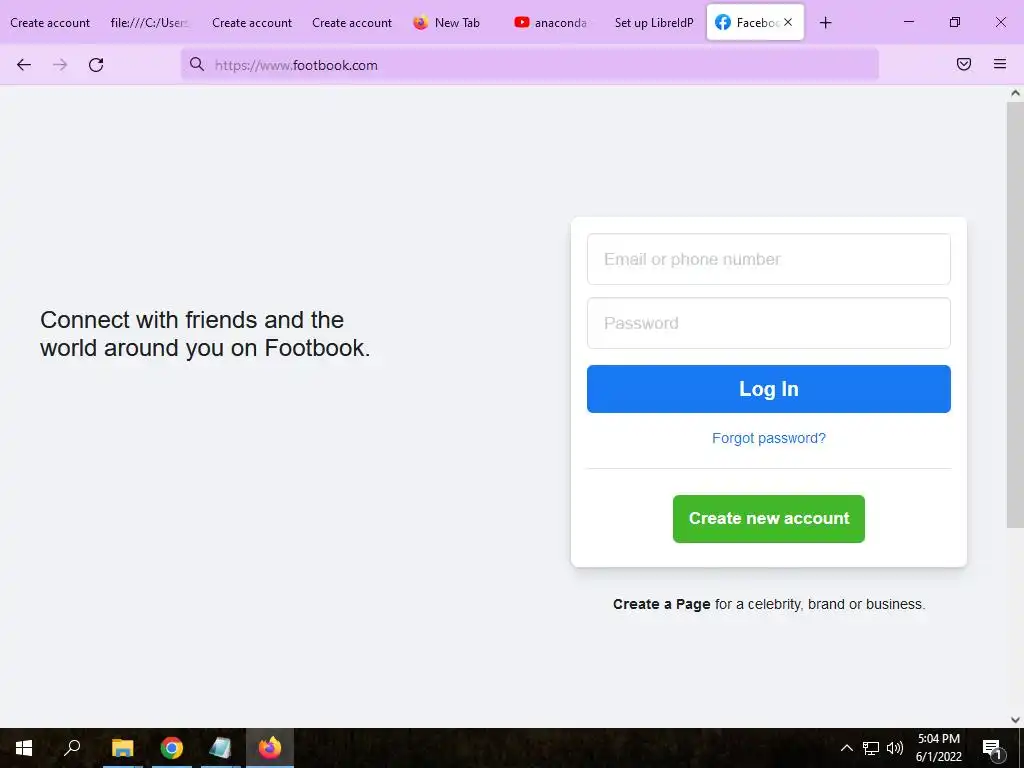
Task: Reload the page with the refresh icon
Action: point(96,65)
